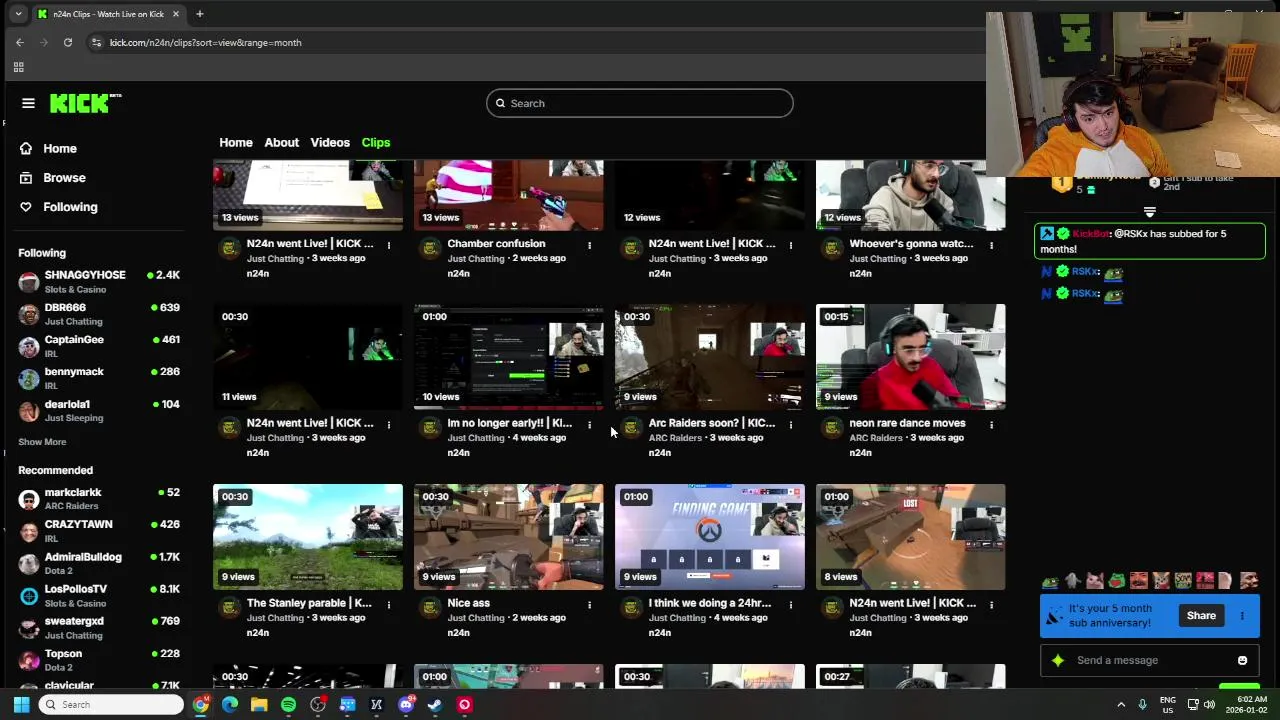
Task: Click green sparkle icon in chat input
Action: pos(1058,660)
